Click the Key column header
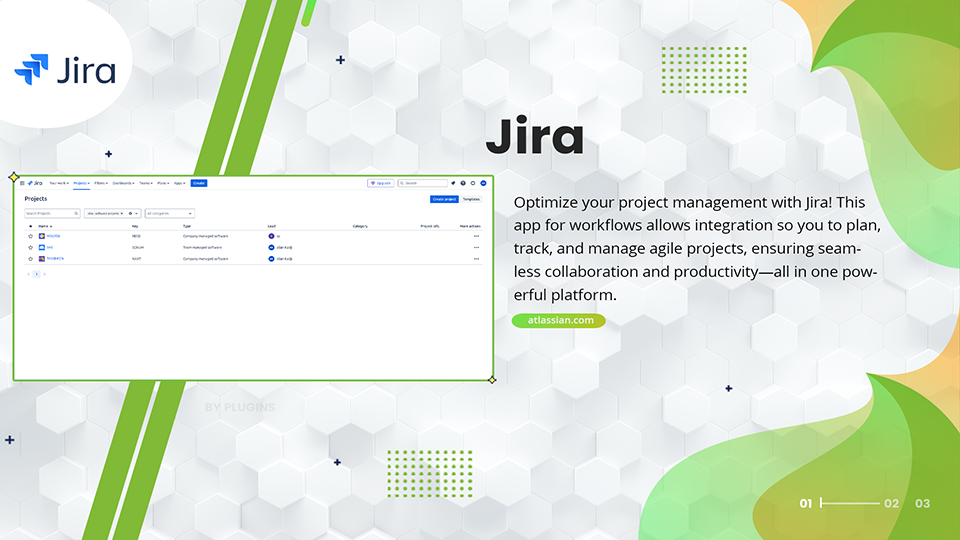960x540 pixels. click(x=135, y=226)
